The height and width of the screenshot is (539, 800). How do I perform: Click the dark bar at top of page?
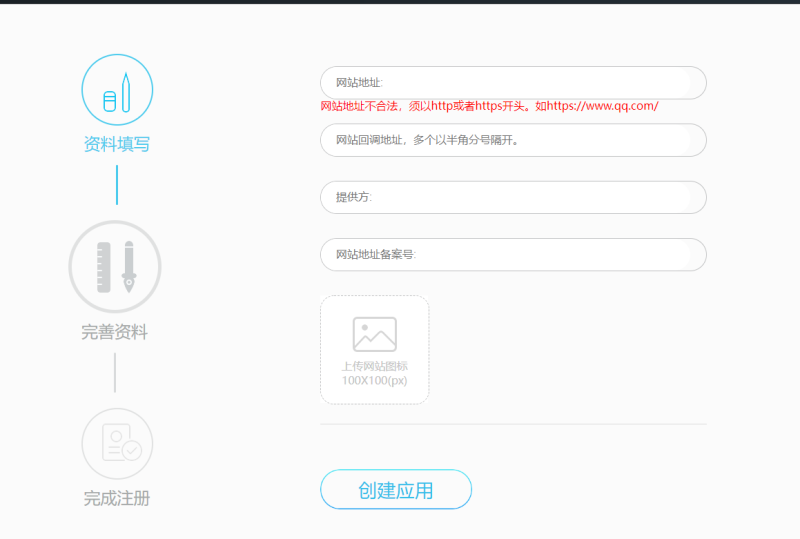400,2
